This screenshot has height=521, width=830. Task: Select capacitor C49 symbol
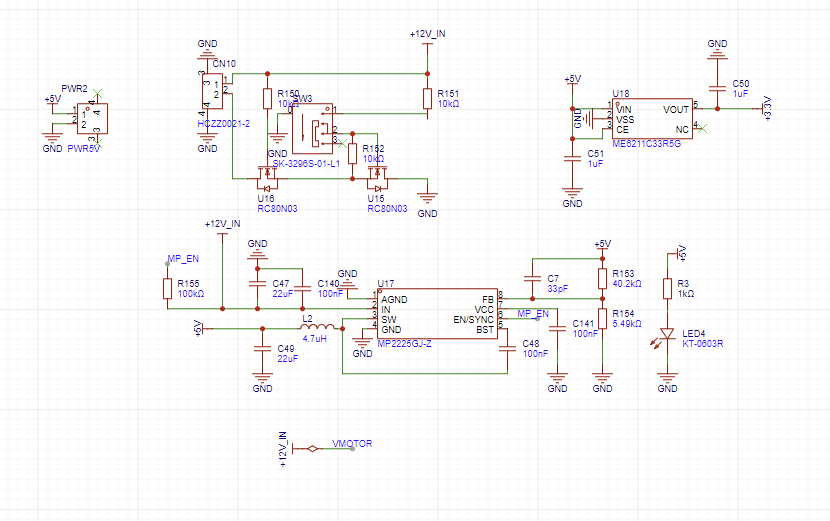pos(263,349)
